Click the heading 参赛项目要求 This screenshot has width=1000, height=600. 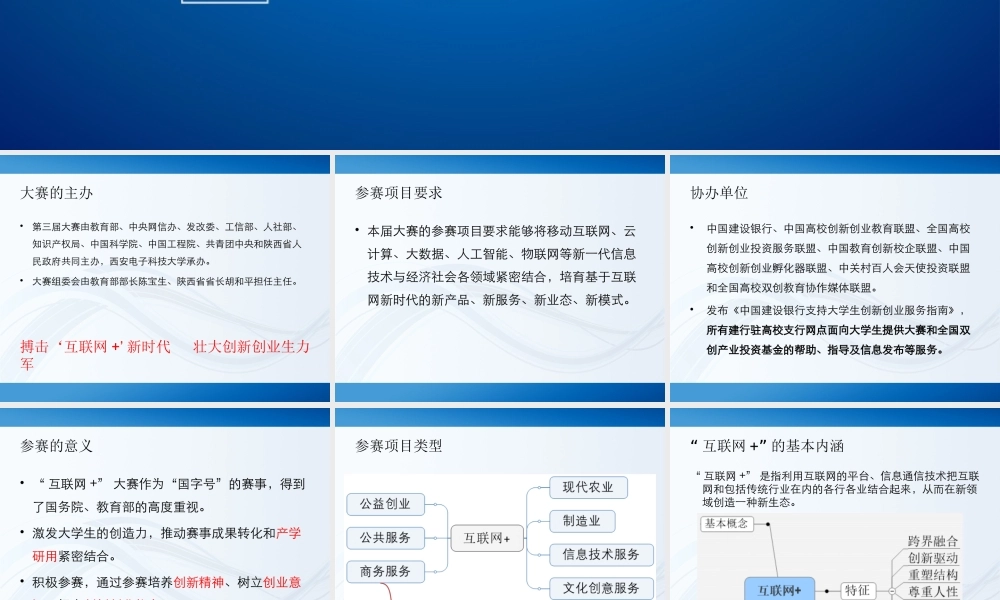tap(399, 193)
